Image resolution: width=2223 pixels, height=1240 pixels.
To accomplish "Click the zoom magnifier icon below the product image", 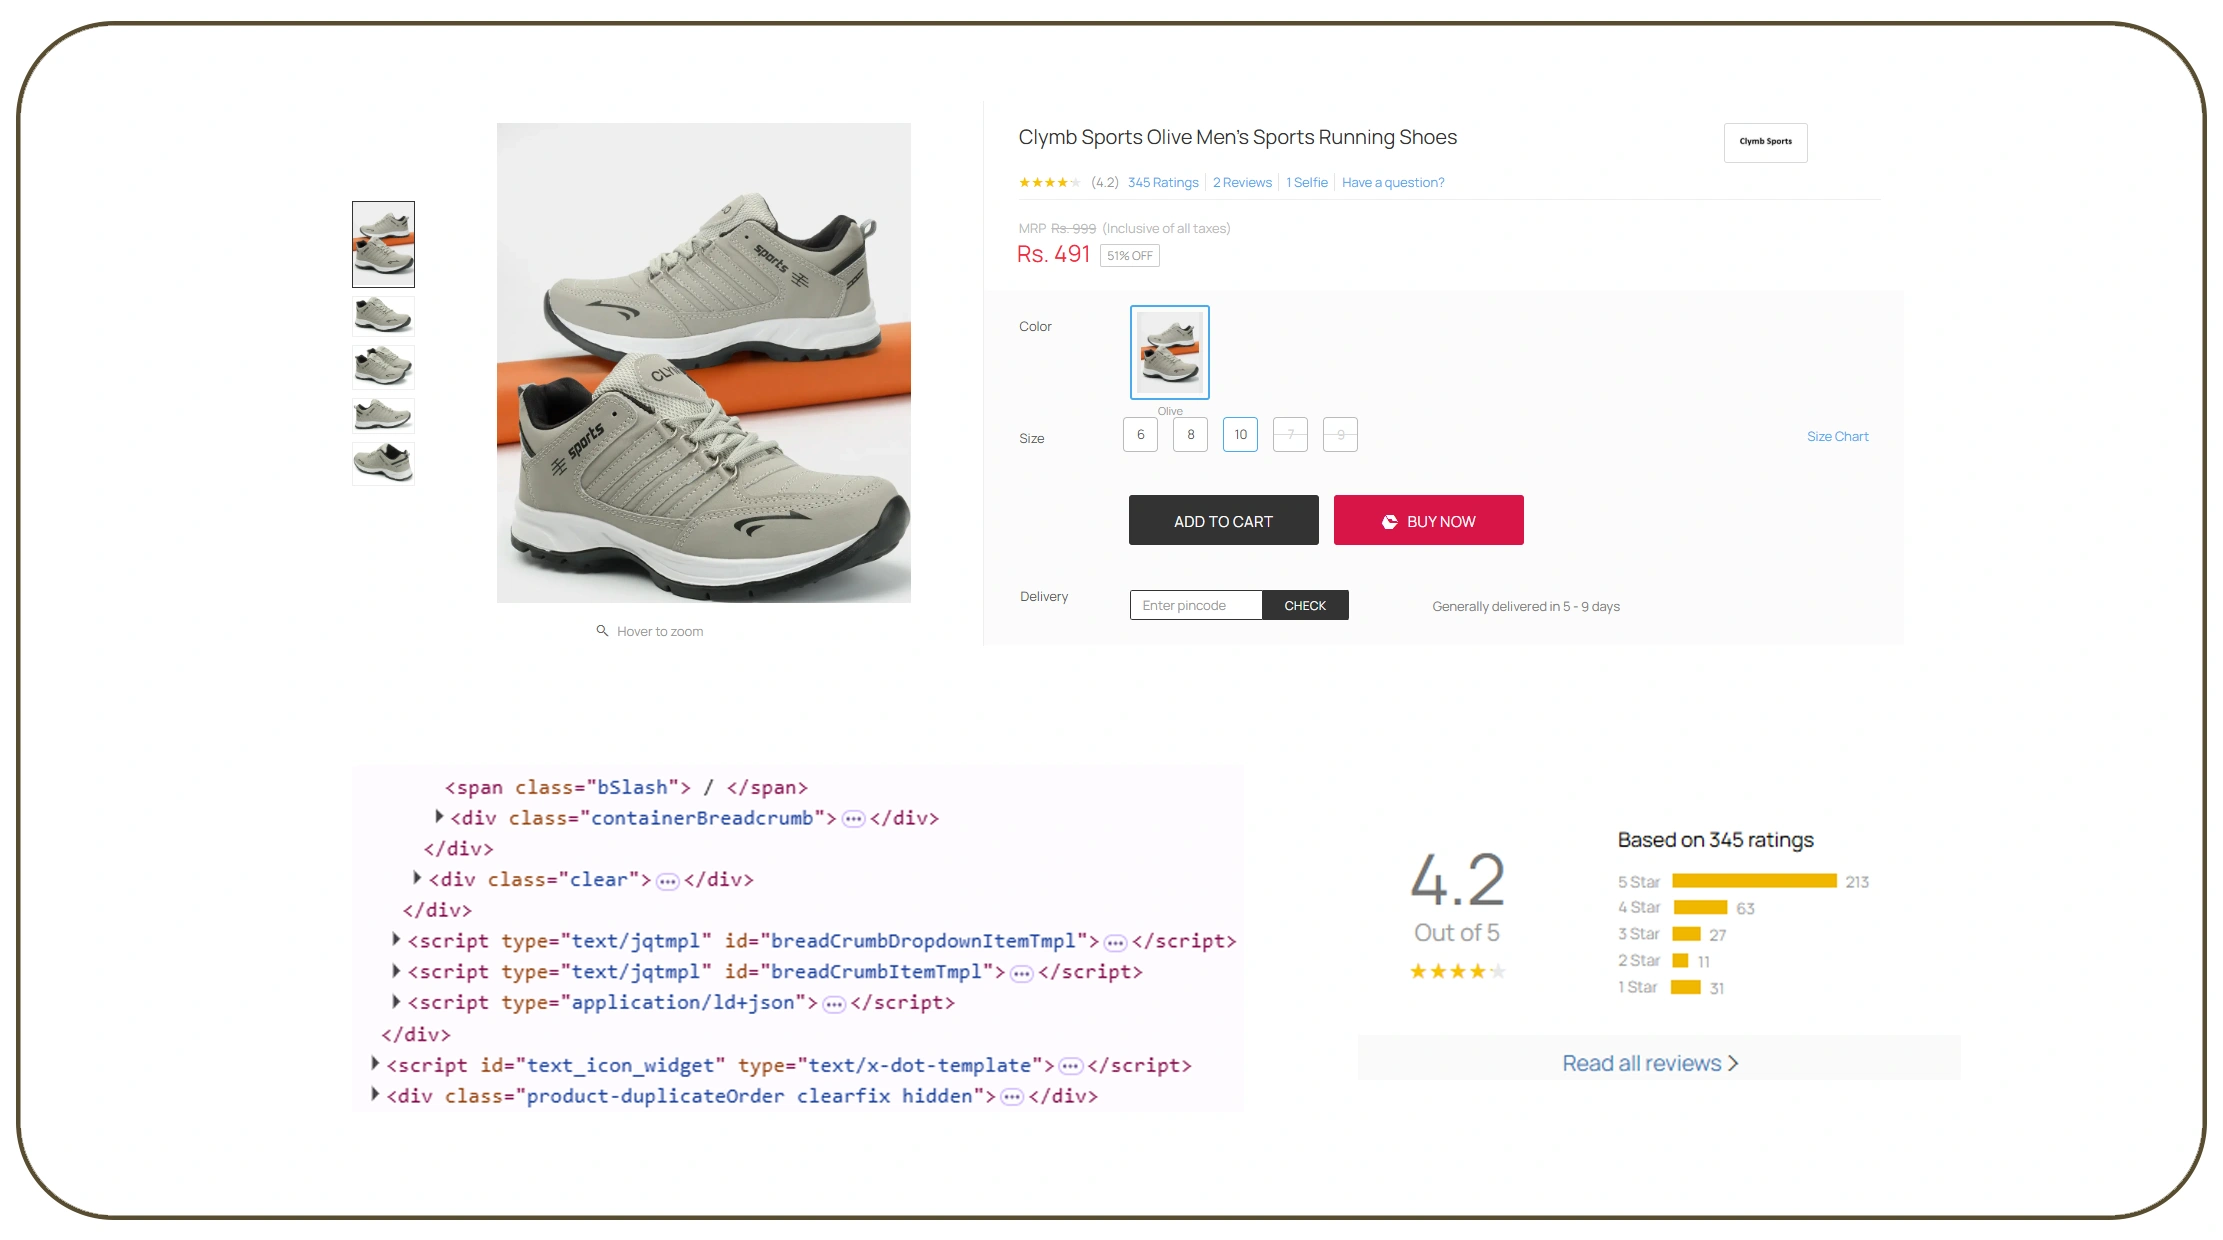I will pos(602,630).
